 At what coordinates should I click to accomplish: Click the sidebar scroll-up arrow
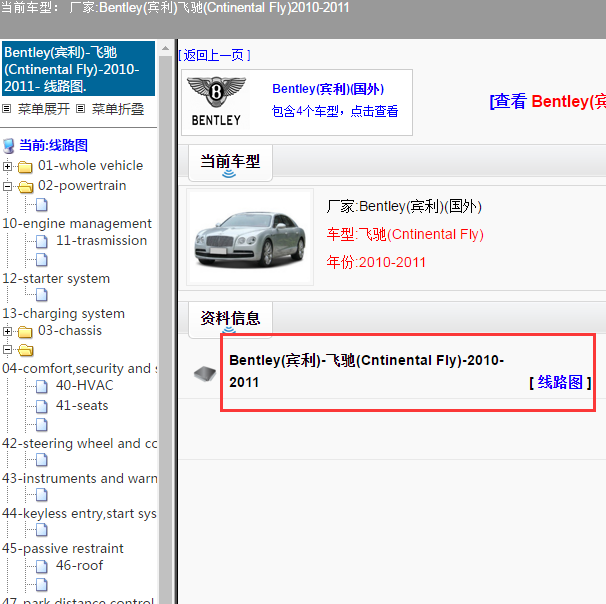pos(165,48)
